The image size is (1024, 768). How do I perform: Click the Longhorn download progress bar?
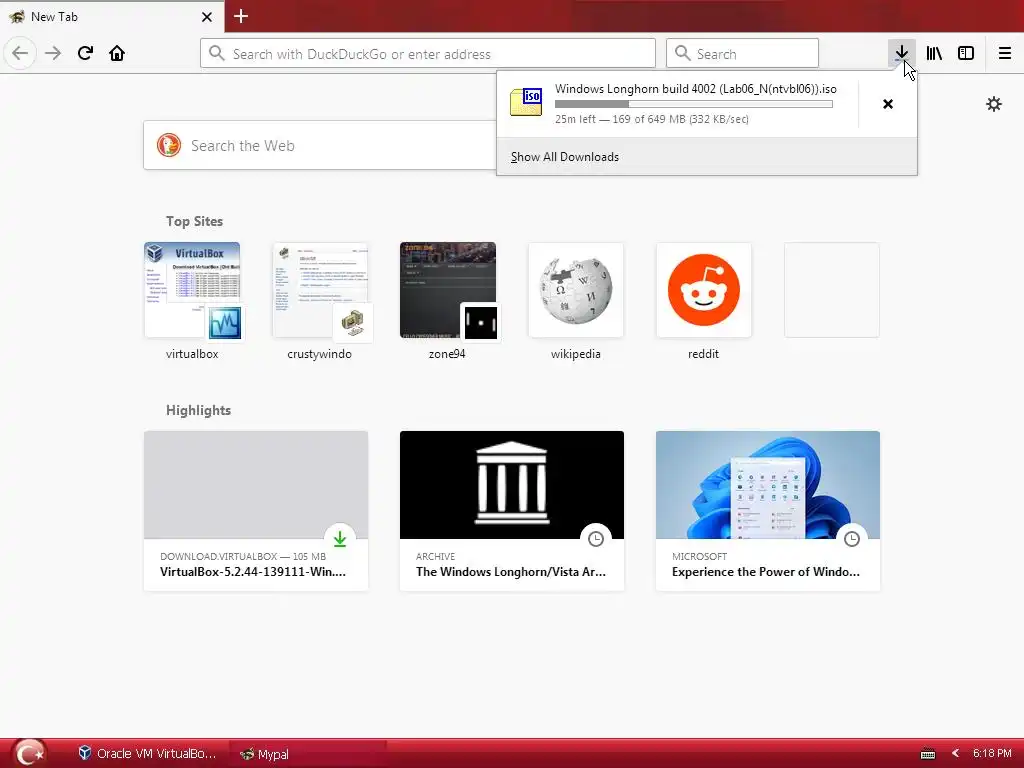pyautogui.click(x=694, y=104)
